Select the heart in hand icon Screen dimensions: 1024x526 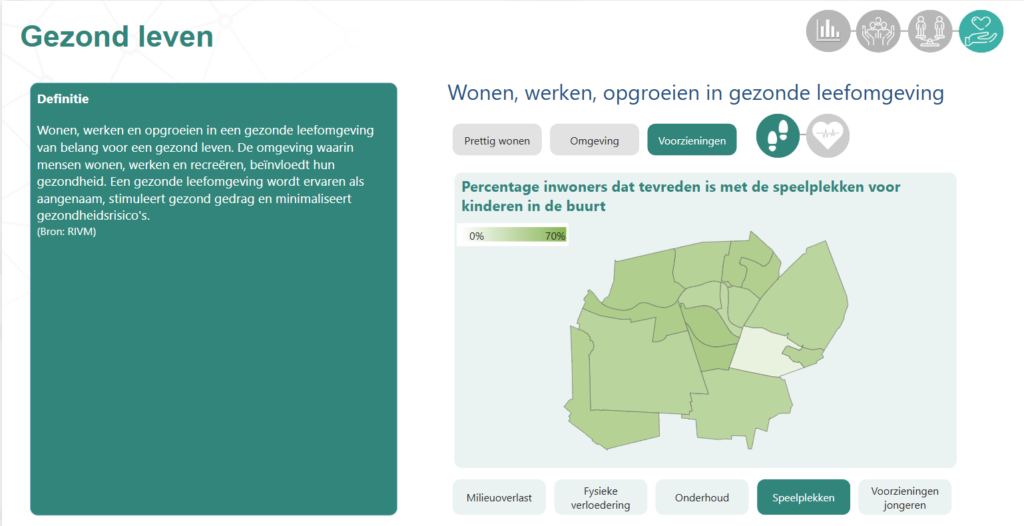pos(981,30)
